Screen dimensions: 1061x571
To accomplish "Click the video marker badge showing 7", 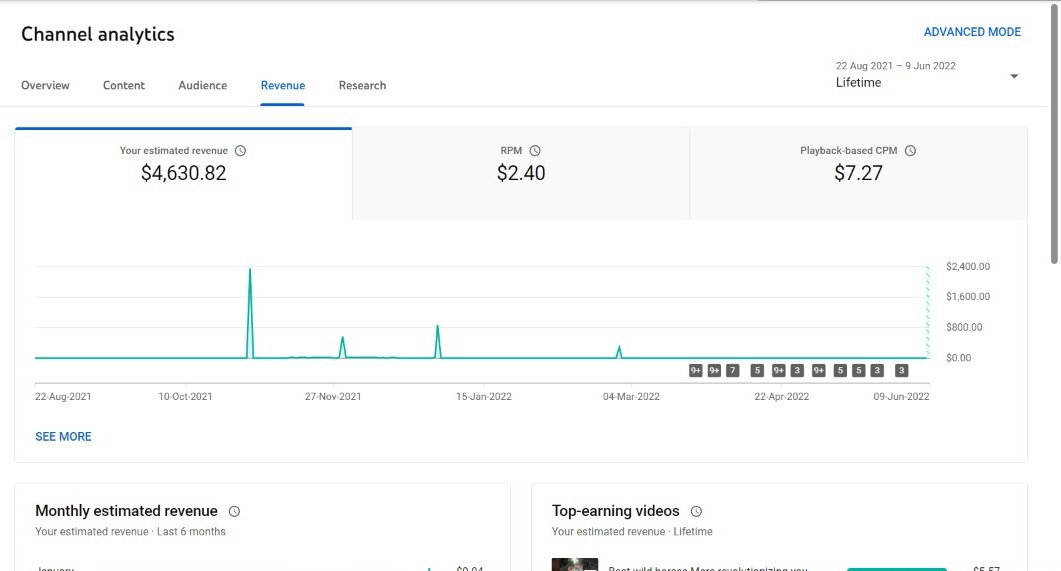I will [x=732, y=371].
